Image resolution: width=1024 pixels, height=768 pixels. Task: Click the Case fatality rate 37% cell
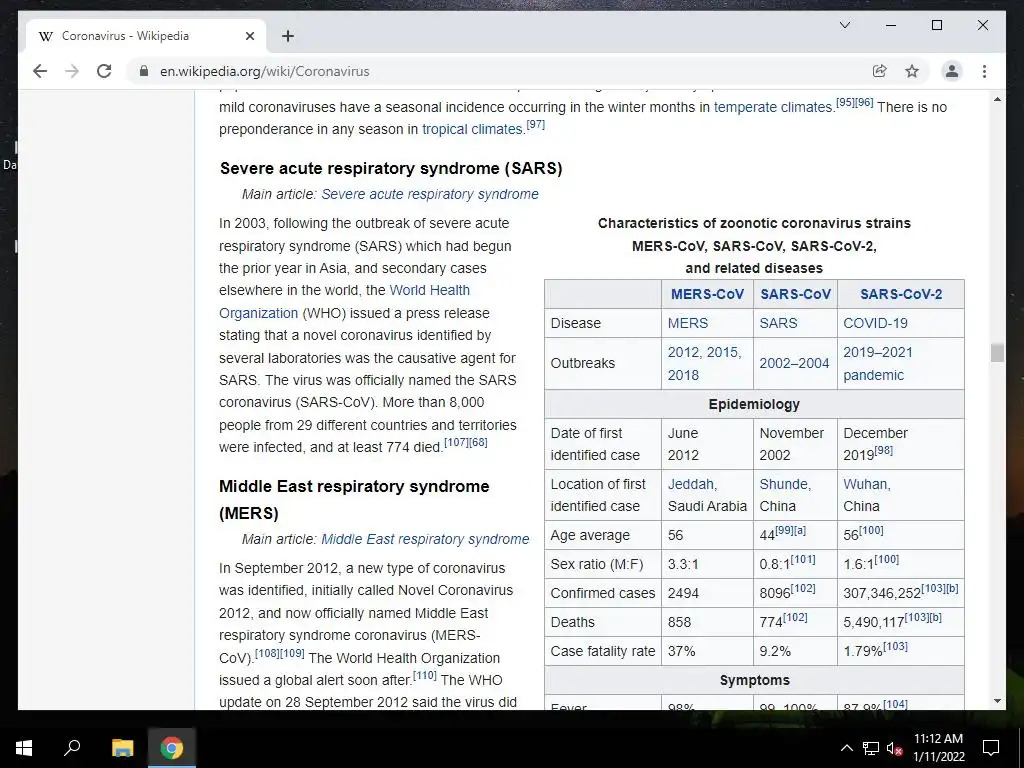[x=707, y=651]
